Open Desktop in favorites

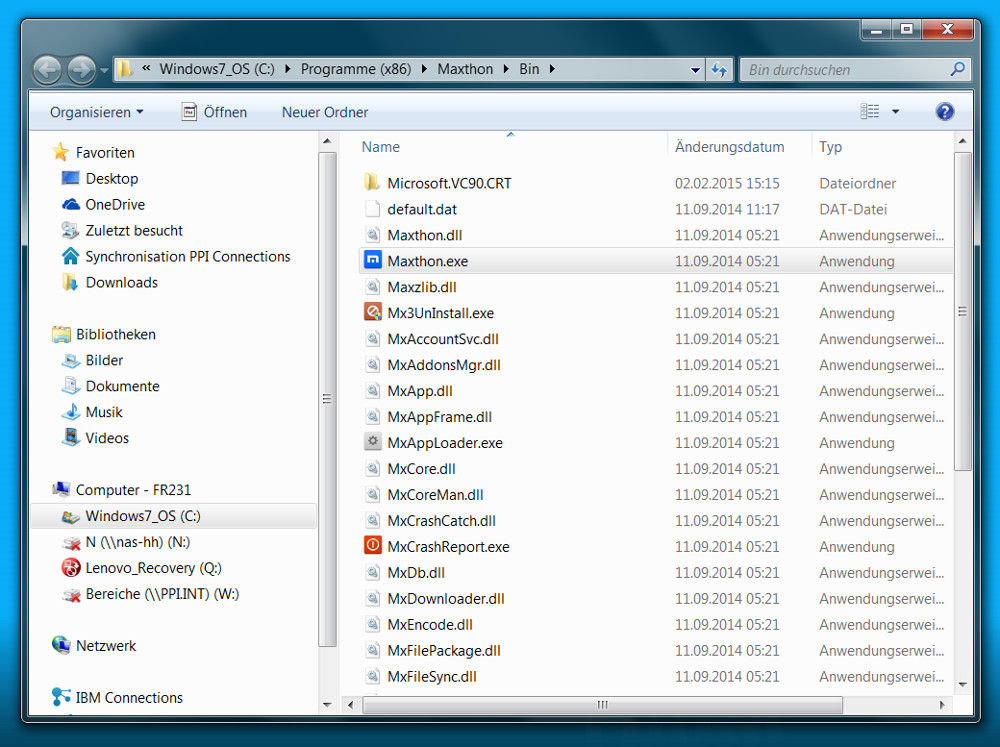pos(112,179)
